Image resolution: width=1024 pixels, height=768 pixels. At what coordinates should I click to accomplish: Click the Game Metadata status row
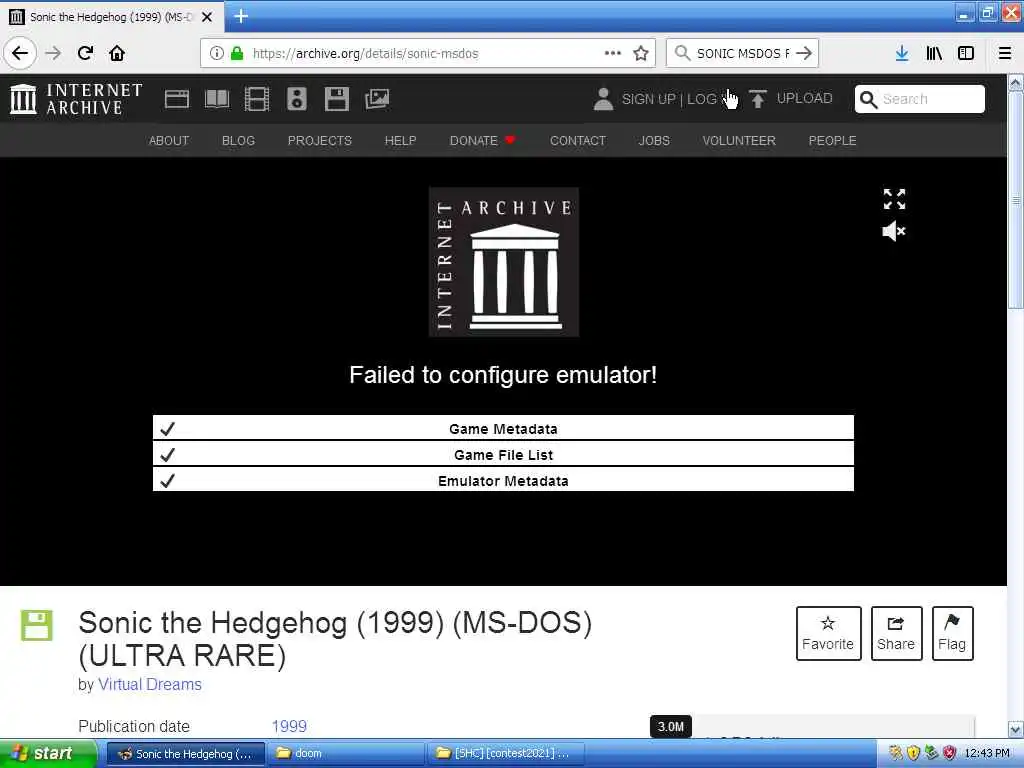503,428
